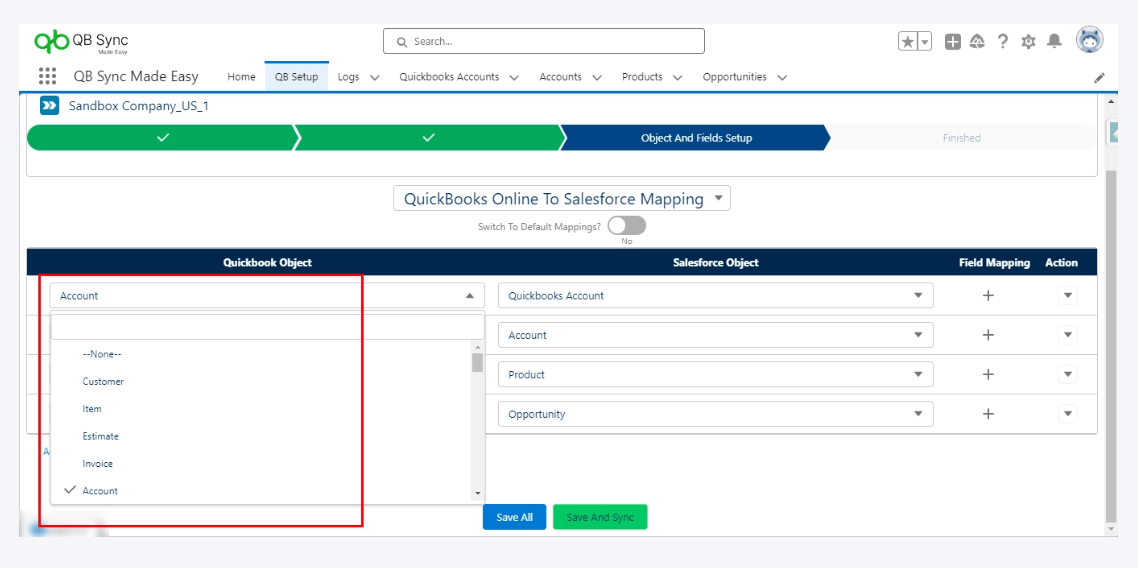Open the QuickBooks Online To Salesforce Mapping dropdown
The height and width of the screenshot is (568, 1138).
pos(562,199)
